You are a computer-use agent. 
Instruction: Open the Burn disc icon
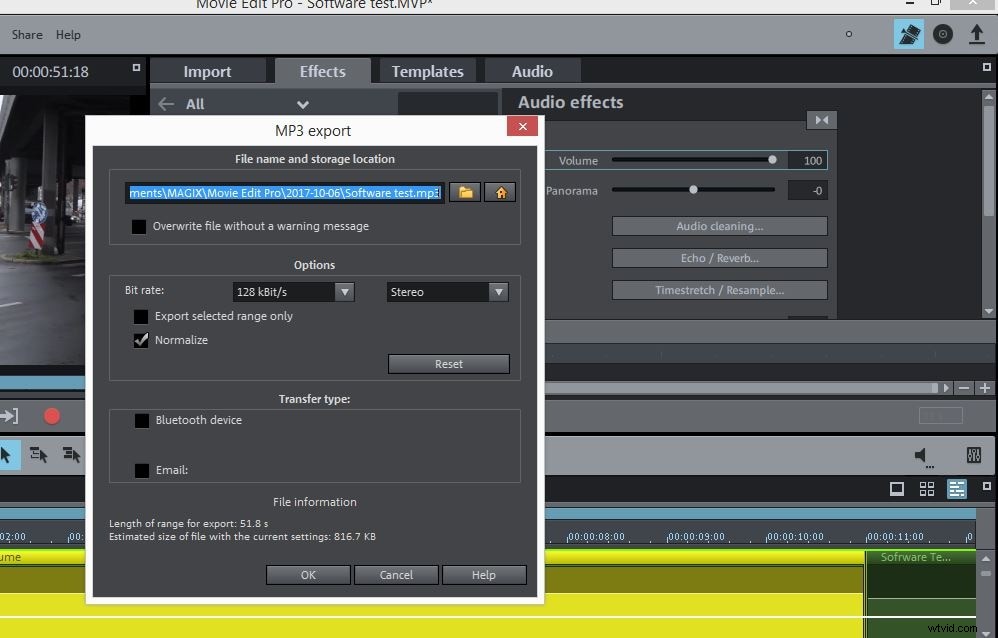pyautogui.click(x=943, y=34)
